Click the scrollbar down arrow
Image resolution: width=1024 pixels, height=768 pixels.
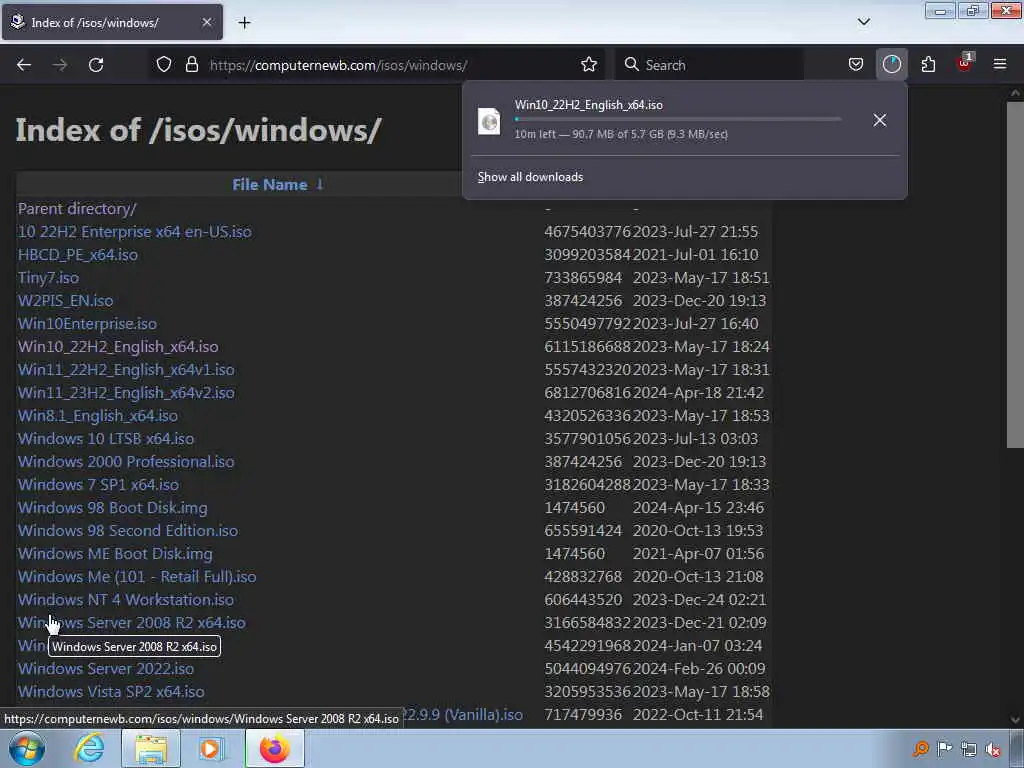click(x=1015, y=719)
